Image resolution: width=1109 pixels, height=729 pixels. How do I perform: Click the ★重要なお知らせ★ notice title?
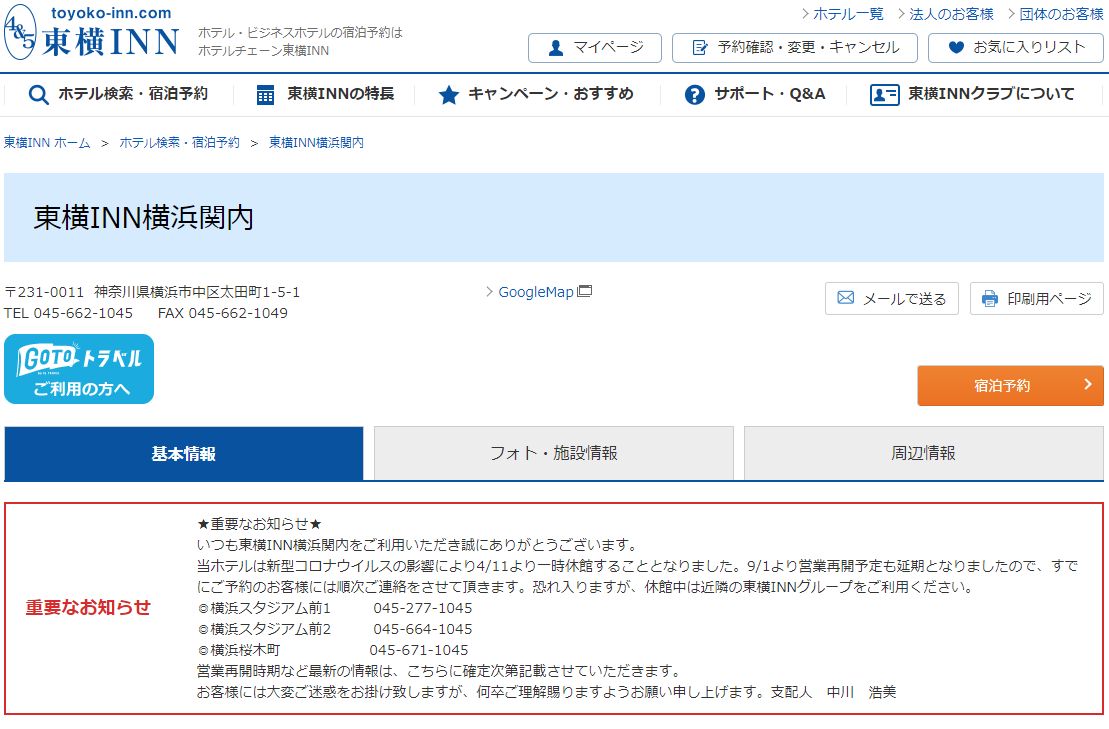click(260, 524)
